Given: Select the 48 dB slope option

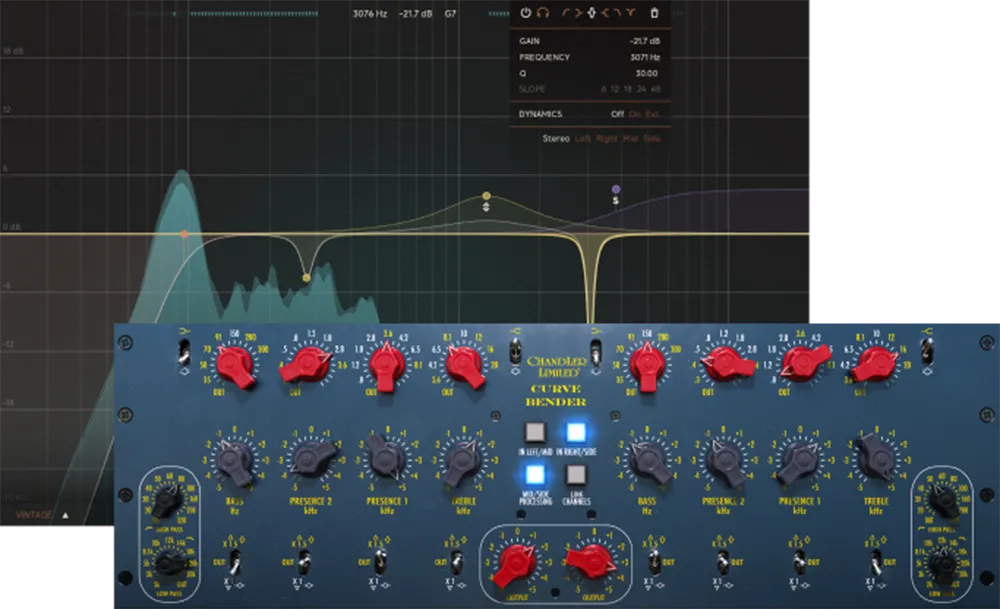Looking at the screenshot, I should click(x=654, y=90).
